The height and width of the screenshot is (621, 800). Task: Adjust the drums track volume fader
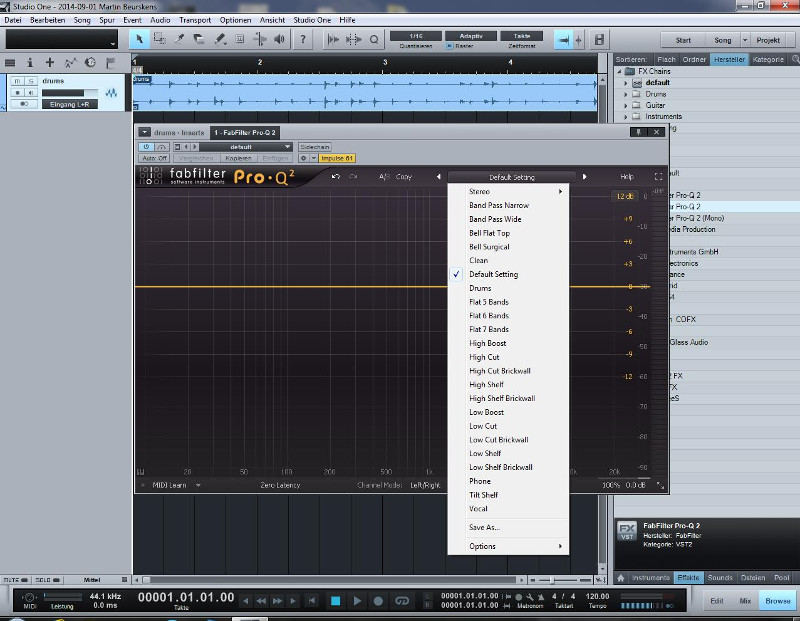(70, 92)
